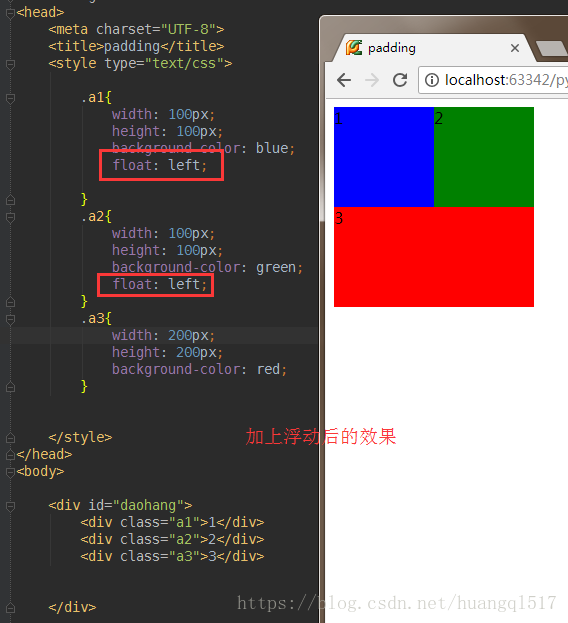
Task: Click the .a1{ selector line
Action: point(96,98)
